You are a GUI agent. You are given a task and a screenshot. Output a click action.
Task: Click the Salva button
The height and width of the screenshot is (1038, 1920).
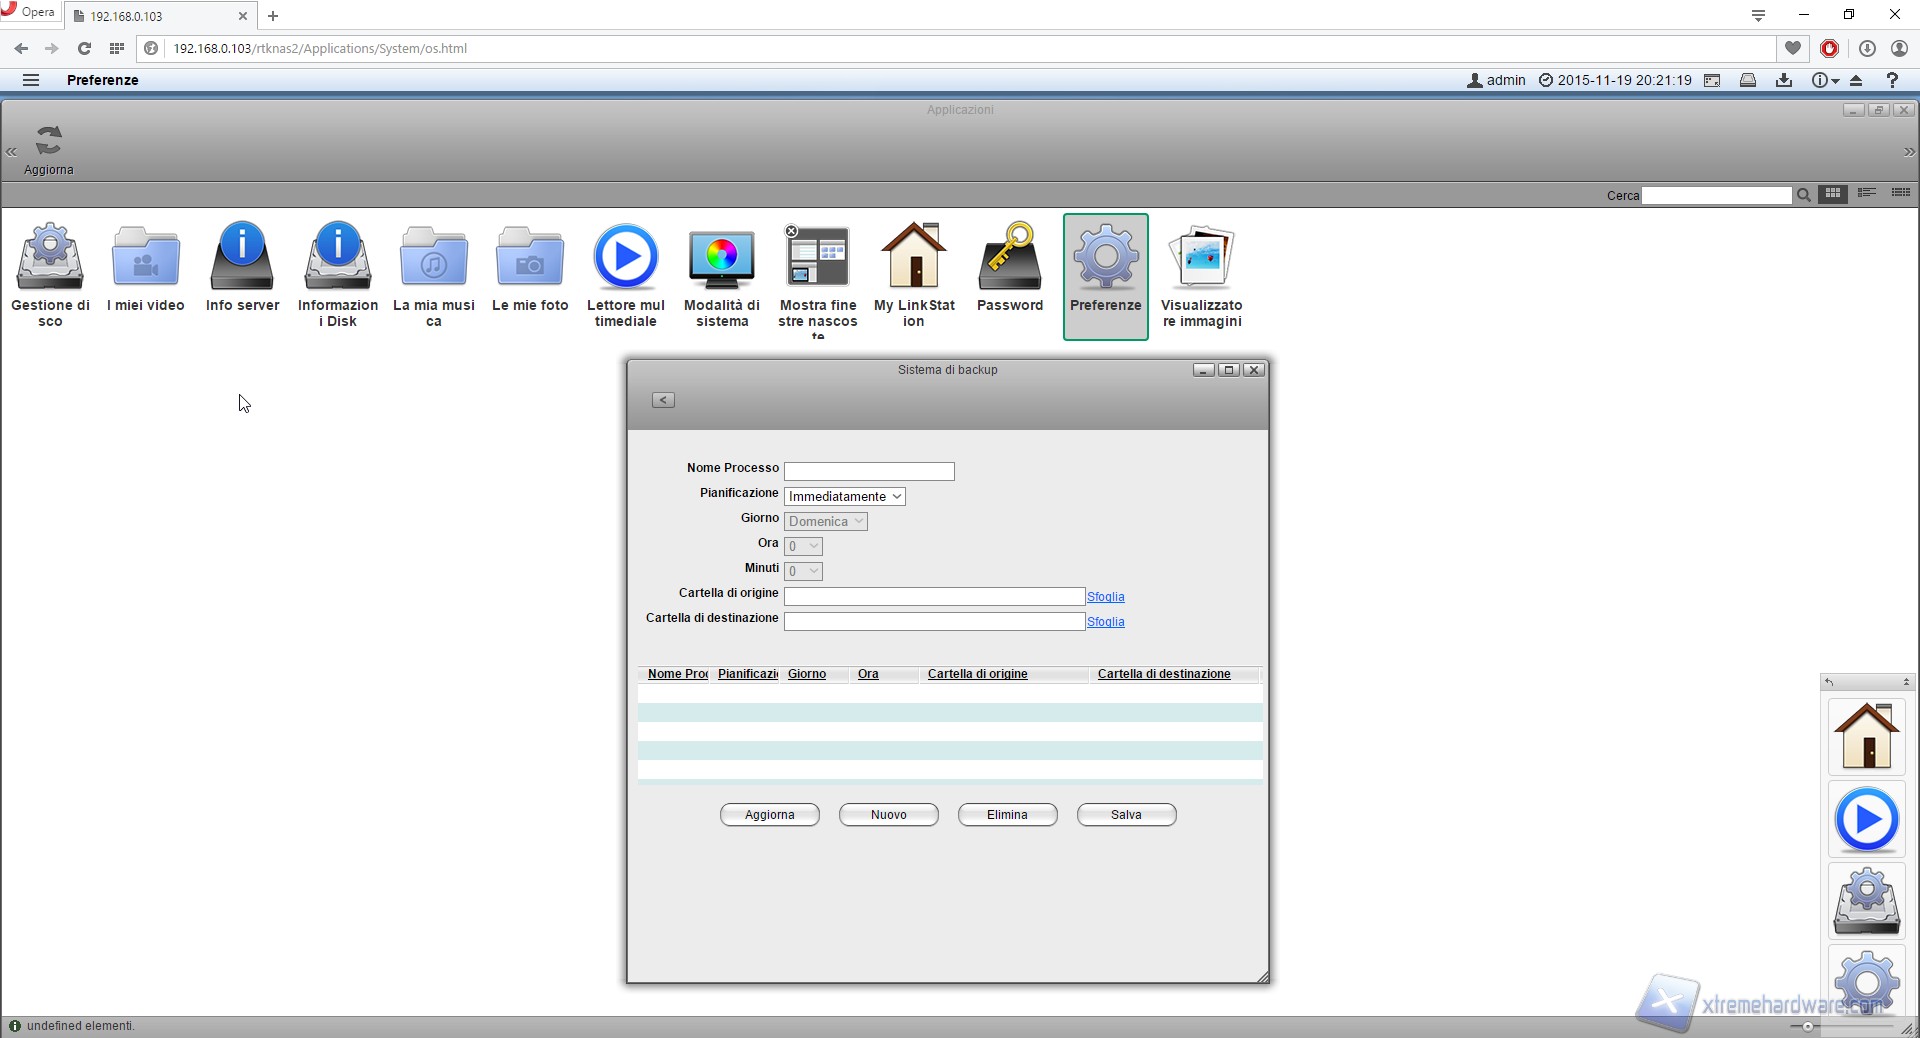pyautogui.click(x=1126, y=815)
